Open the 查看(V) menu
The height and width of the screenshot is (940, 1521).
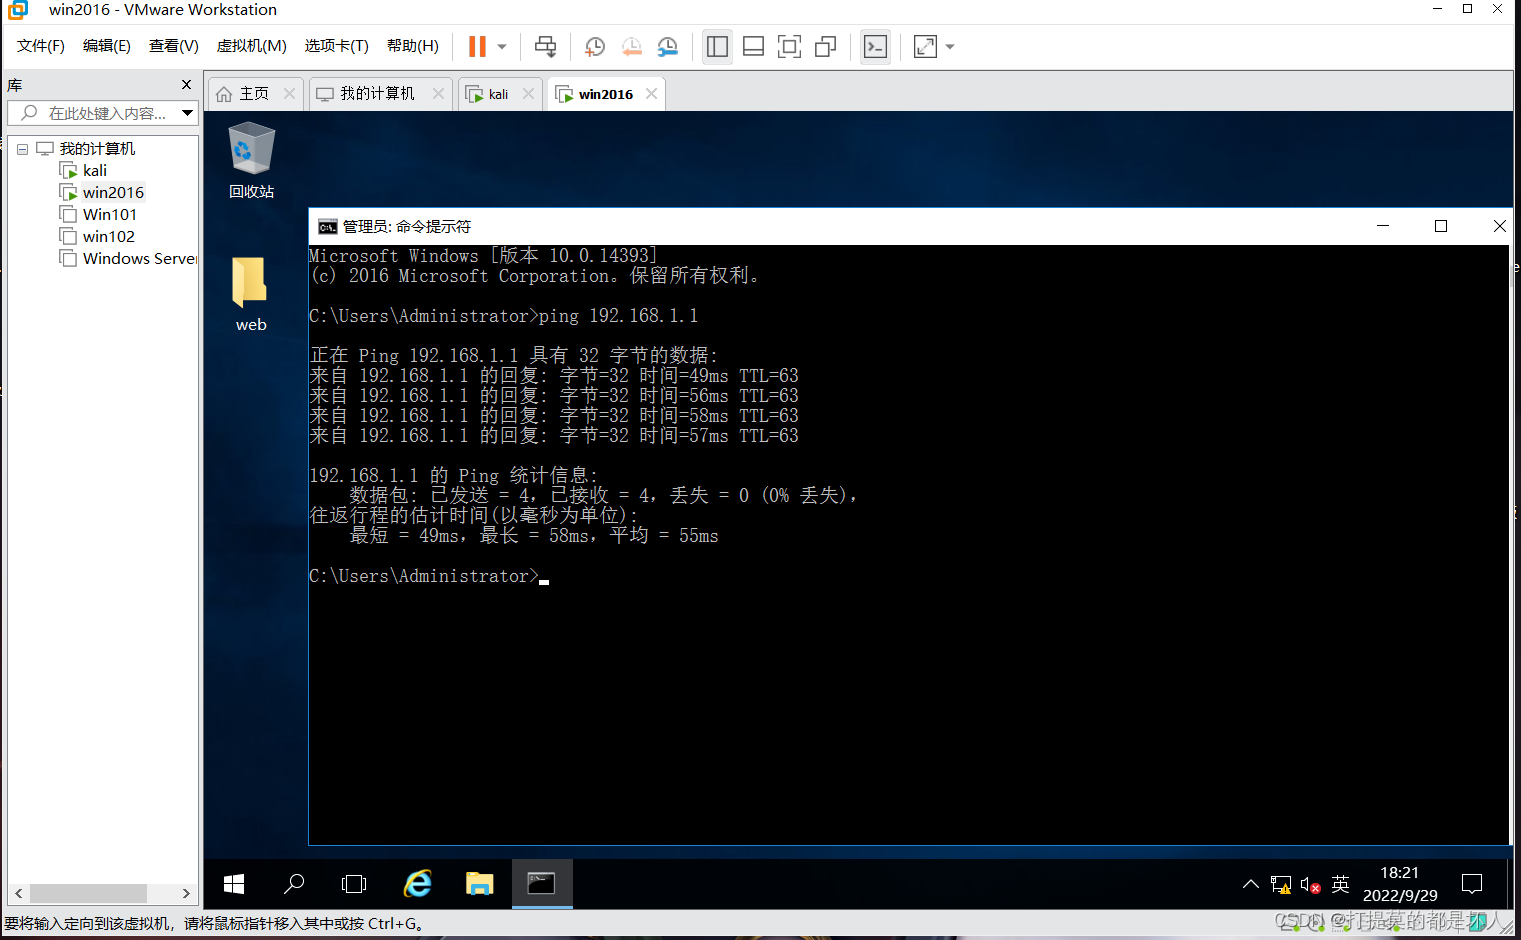[x=174, y=46]
